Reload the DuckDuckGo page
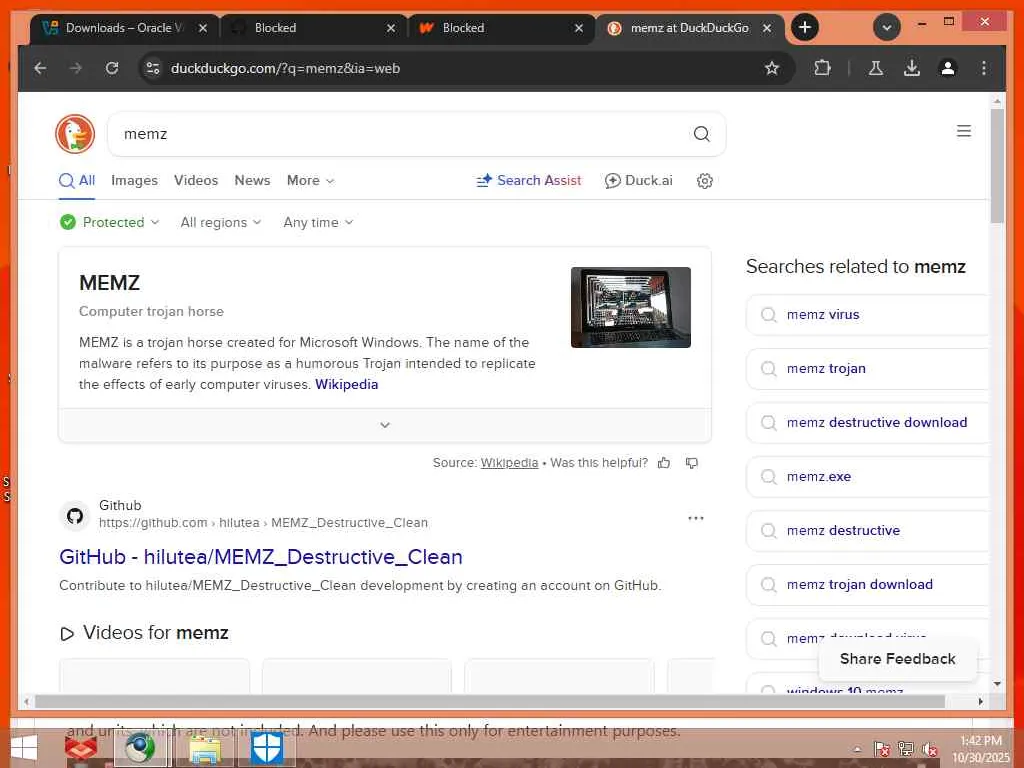The height and width of the screenshot is (768, 1024). [112, 68]
